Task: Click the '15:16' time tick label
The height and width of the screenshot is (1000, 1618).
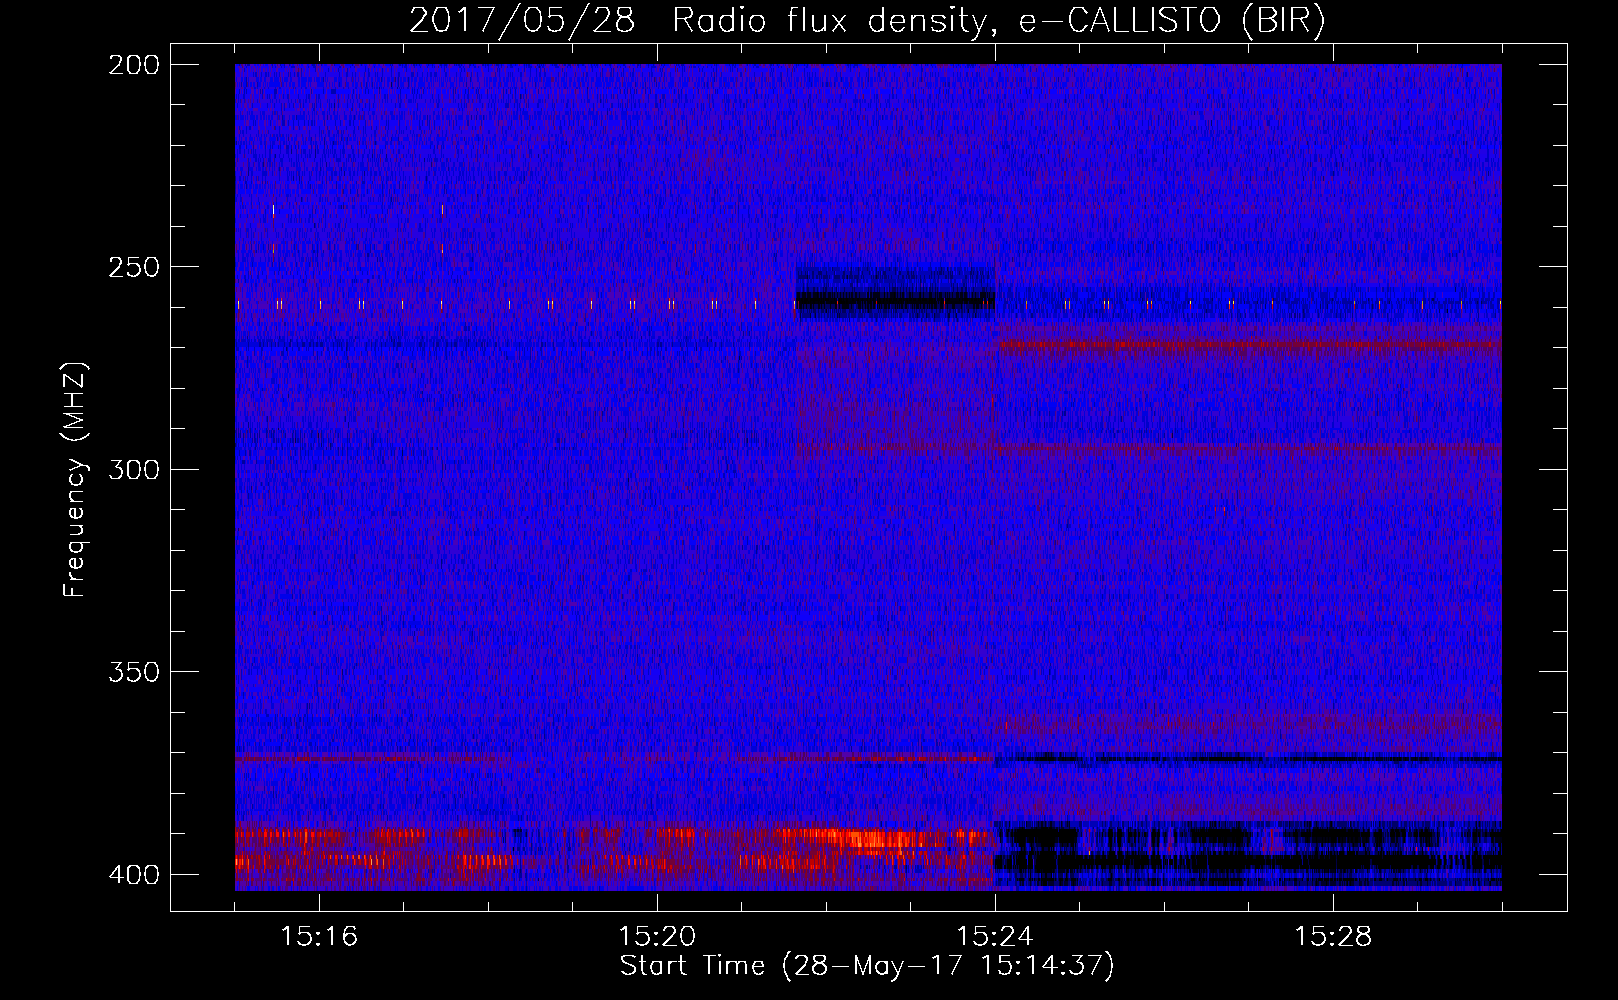Action: [x=319, y=937]
